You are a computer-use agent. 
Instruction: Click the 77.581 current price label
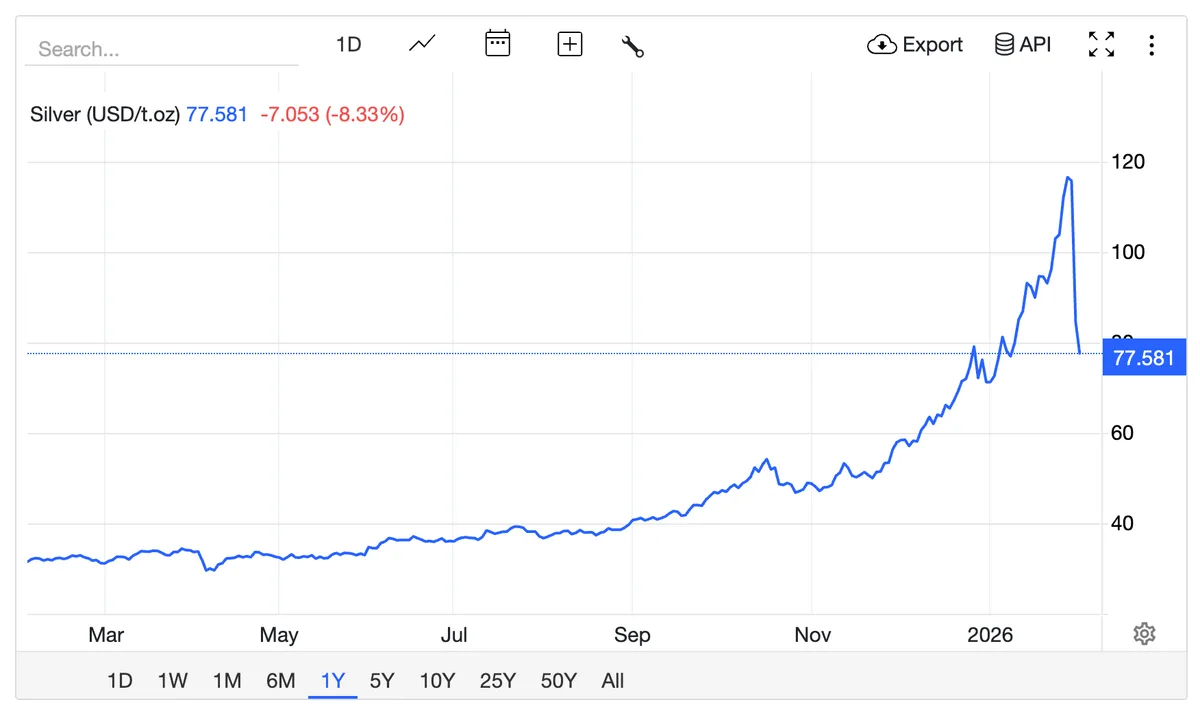click(1144, 358)
